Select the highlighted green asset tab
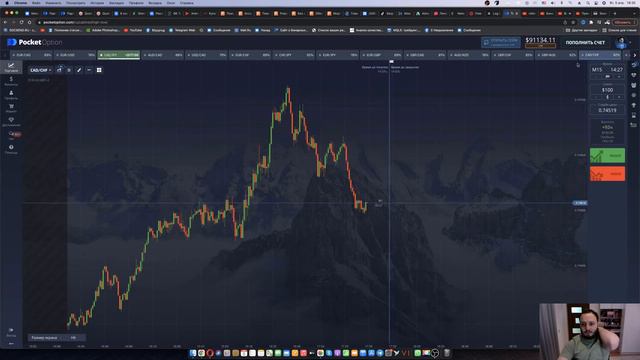The width and height of the screenshot is (640, 360). point(119,55)
